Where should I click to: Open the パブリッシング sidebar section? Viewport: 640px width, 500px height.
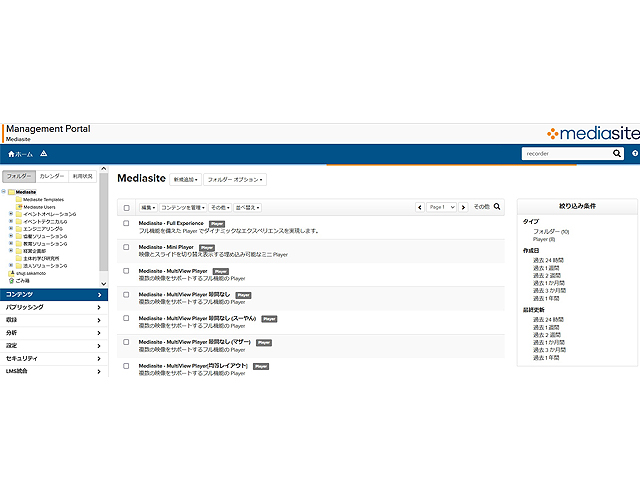click(54, 307)
